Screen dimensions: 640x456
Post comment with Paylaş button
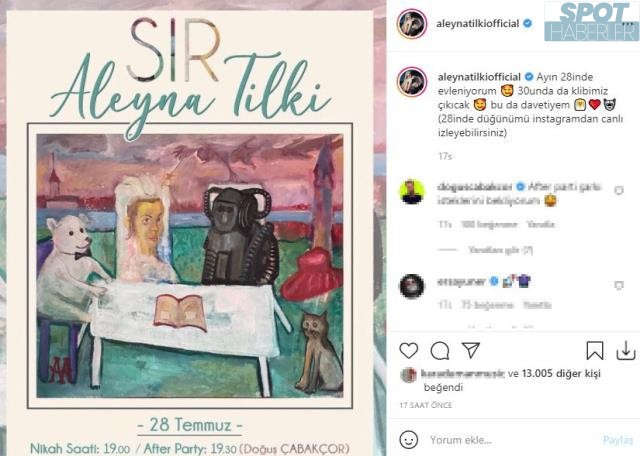click(x=618, y=440)
